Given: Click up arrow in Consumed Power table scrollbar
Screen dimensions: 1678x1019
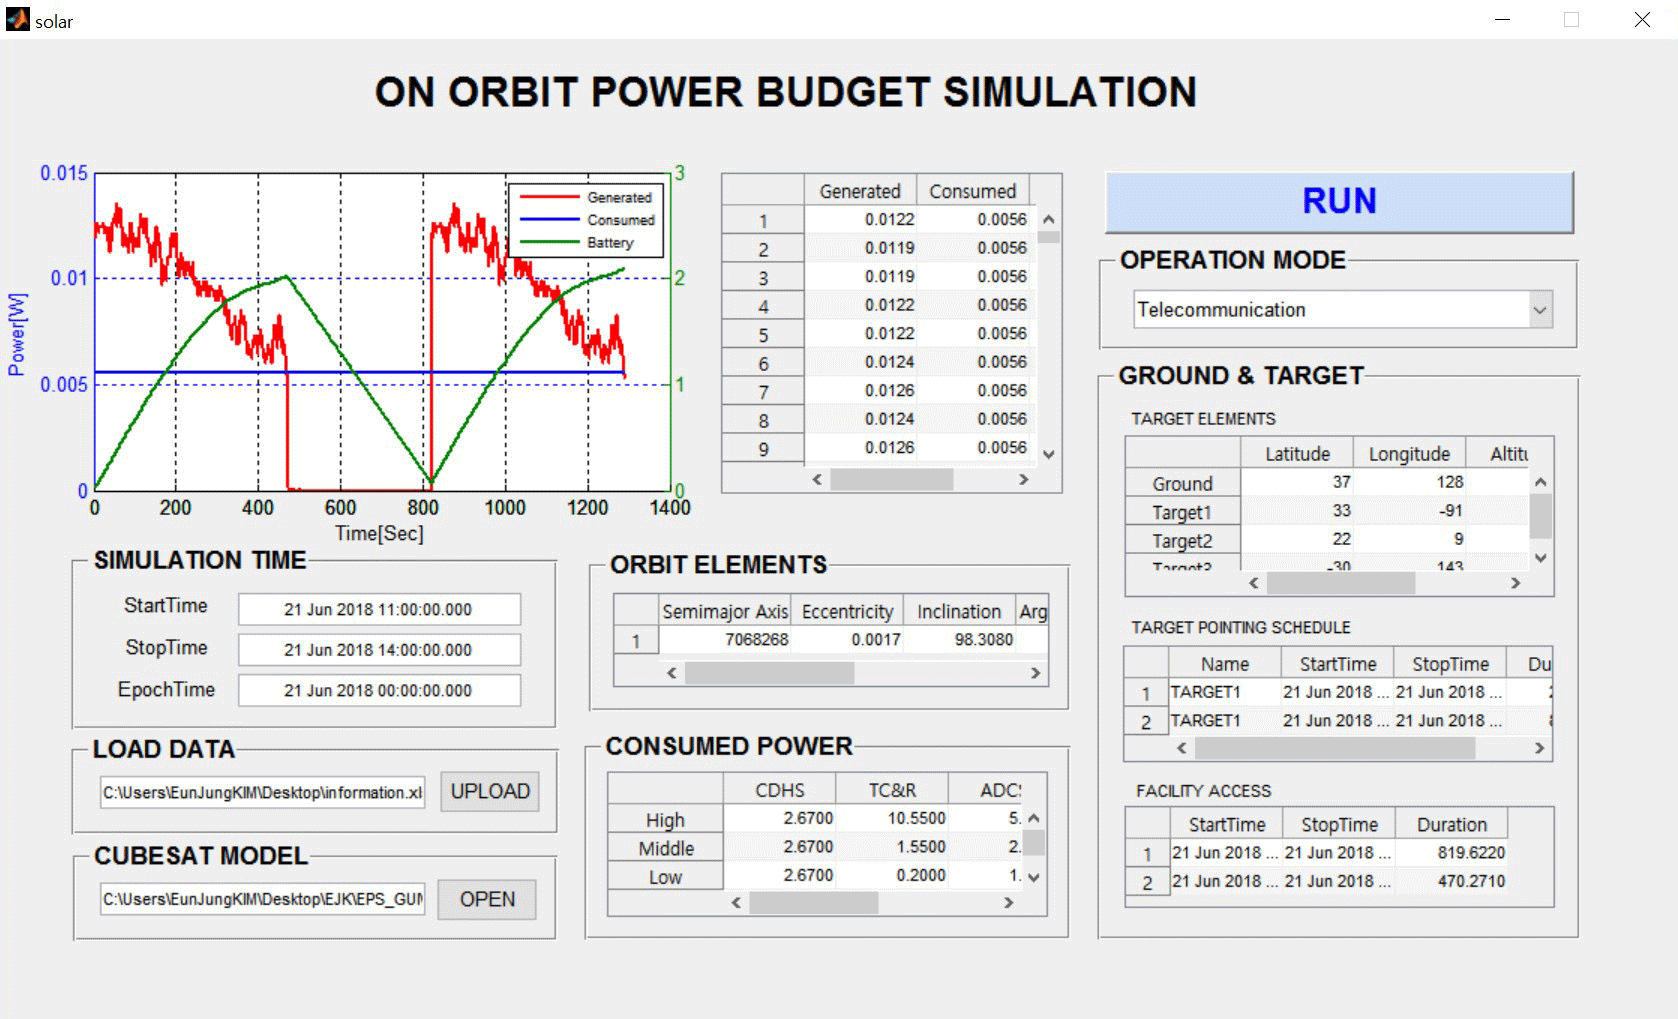Looking at the screenshot, I should (1034, 818).
